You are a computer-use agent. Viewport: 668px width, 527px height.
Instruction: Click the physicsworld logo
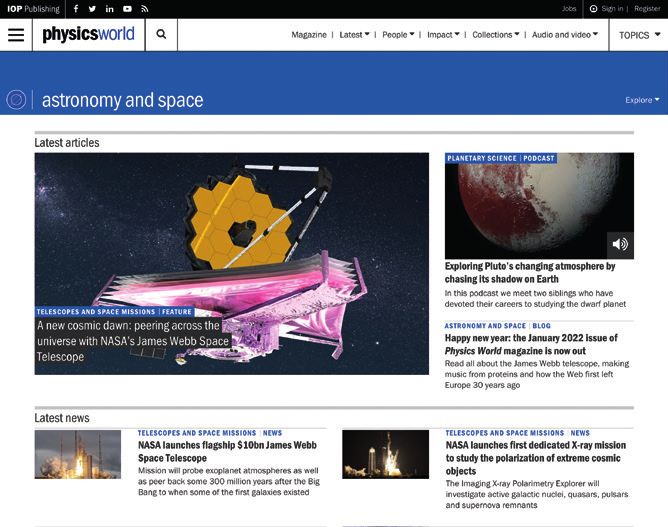coord(88,34)
